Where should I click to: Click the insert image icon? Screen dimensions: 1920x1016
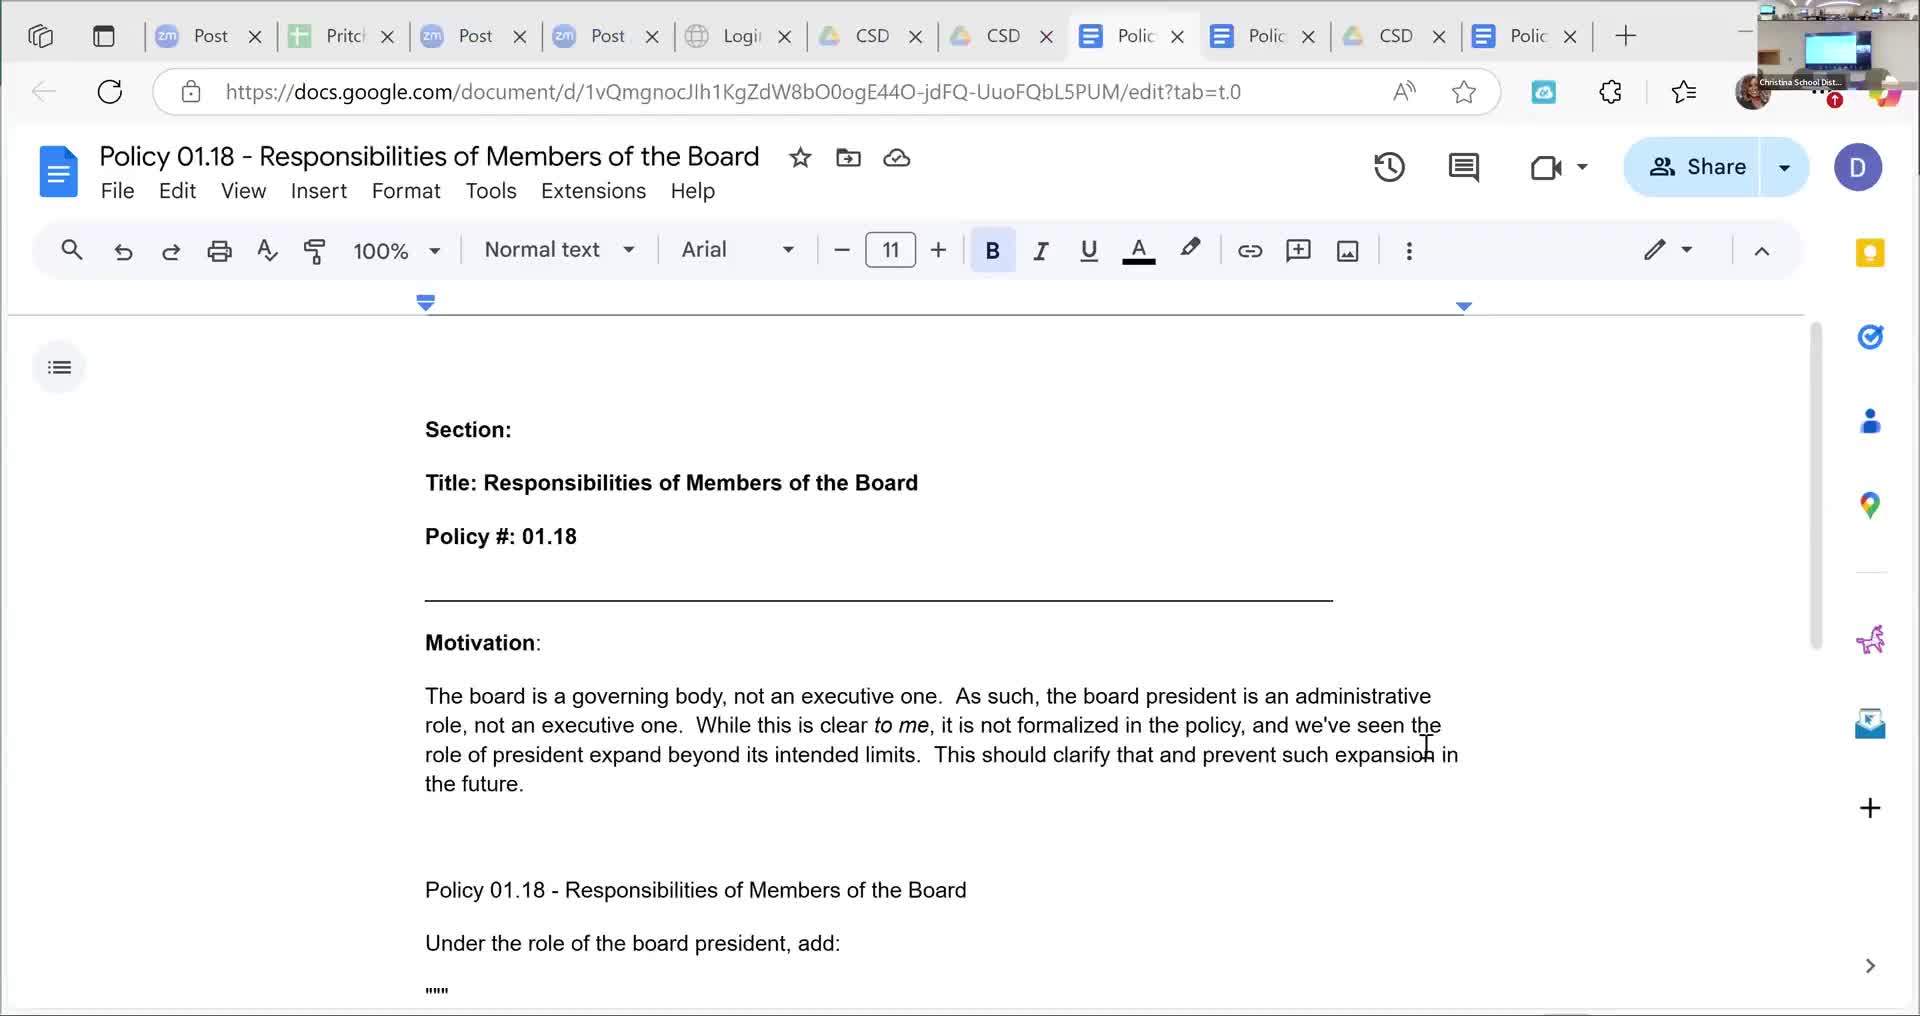(1347, 251)
